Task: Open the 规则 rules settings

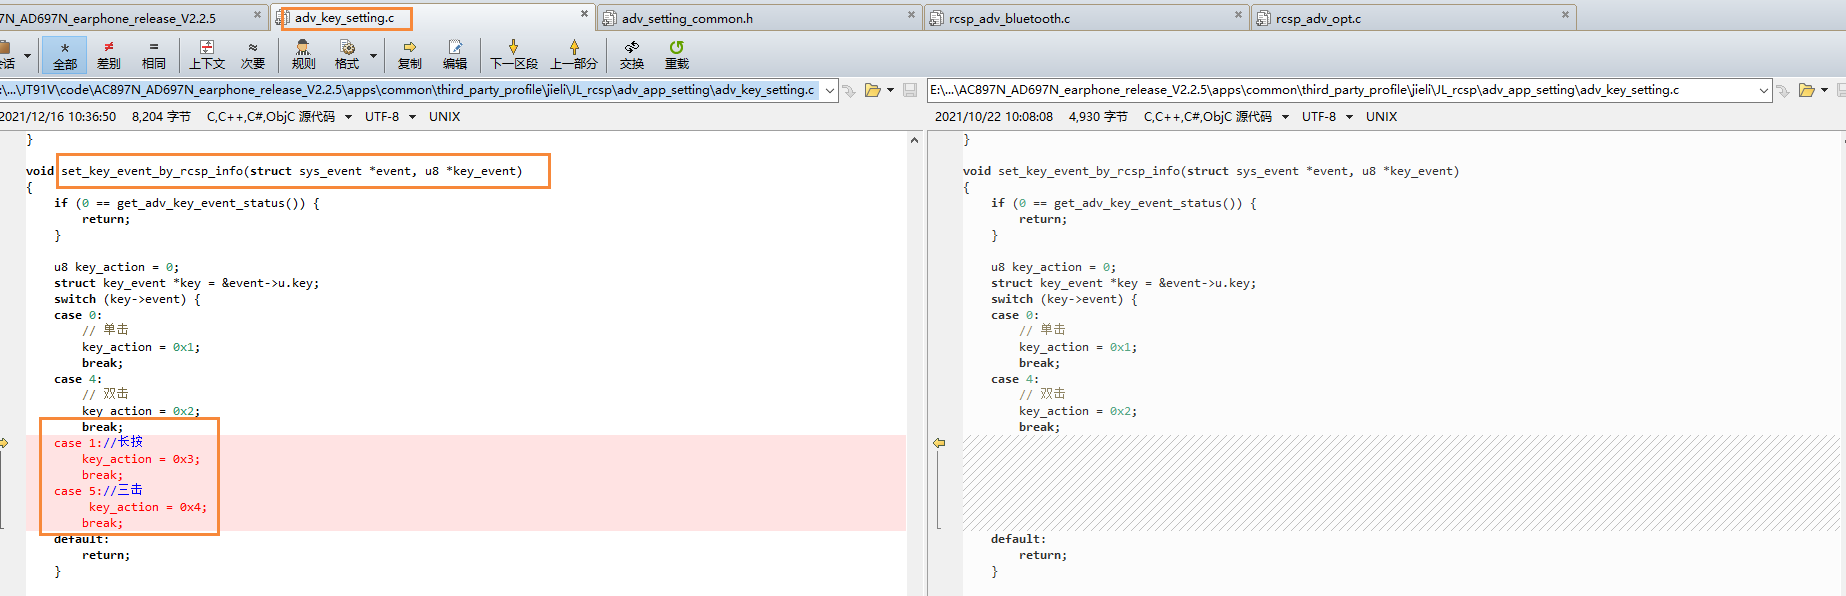Action: pos(303,55)
